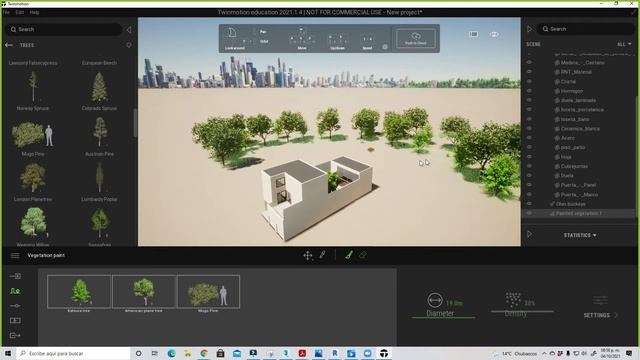Viewport: 640px width, 360px height.
Task: Select Mugo Pine in paint palette
Action: (x=209, y=291)
